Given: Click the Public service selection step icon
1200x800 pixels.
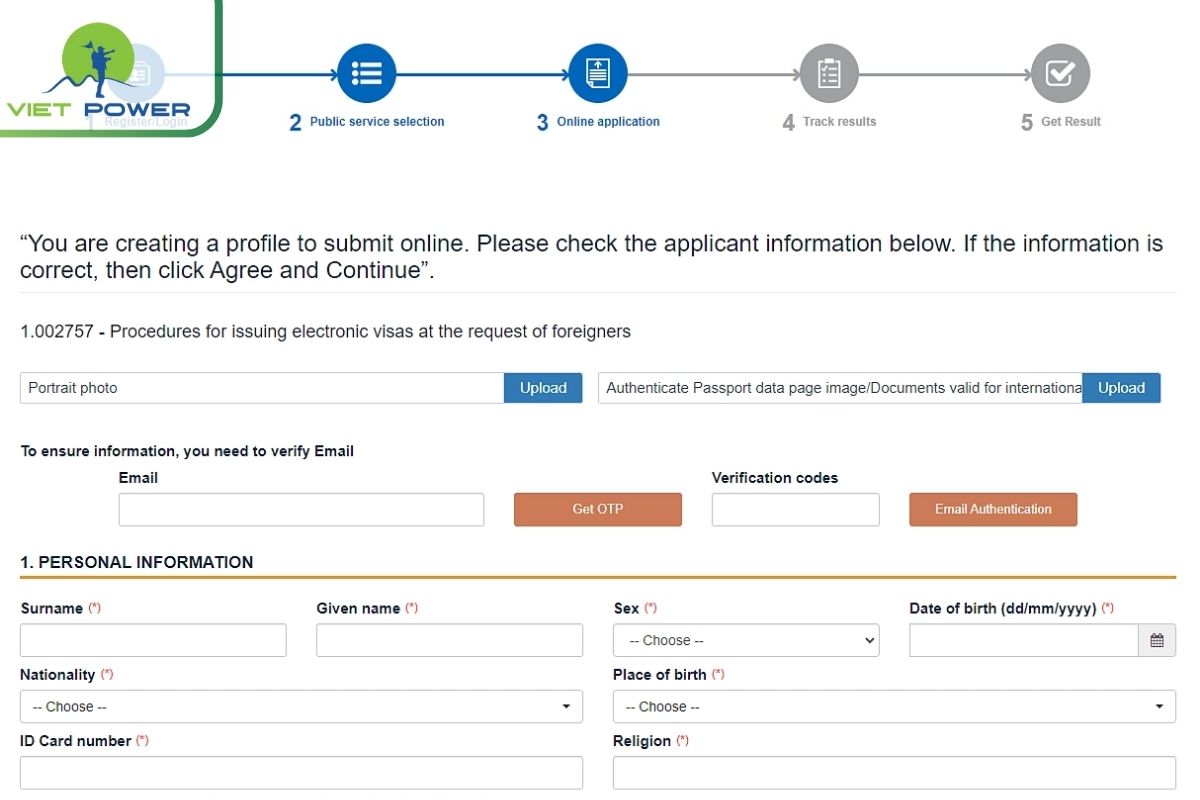Looking at the screenshot, I should (365, 72).
